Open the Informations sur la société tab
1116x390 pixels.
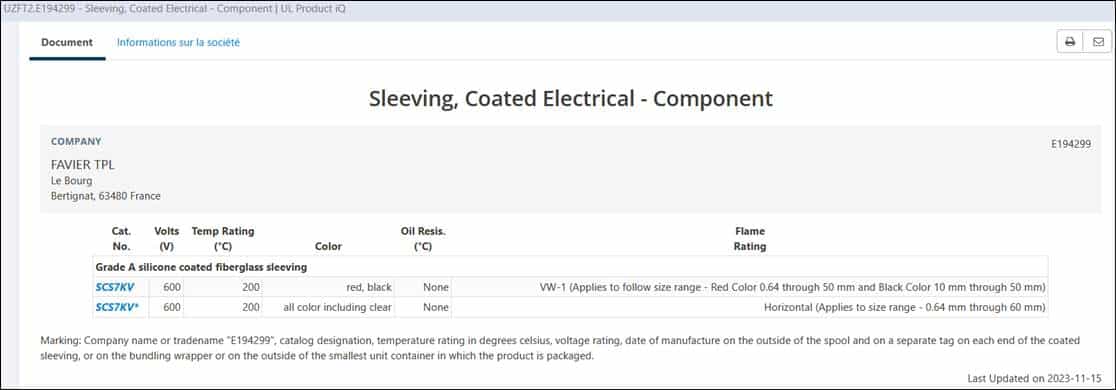click(178, 43)
